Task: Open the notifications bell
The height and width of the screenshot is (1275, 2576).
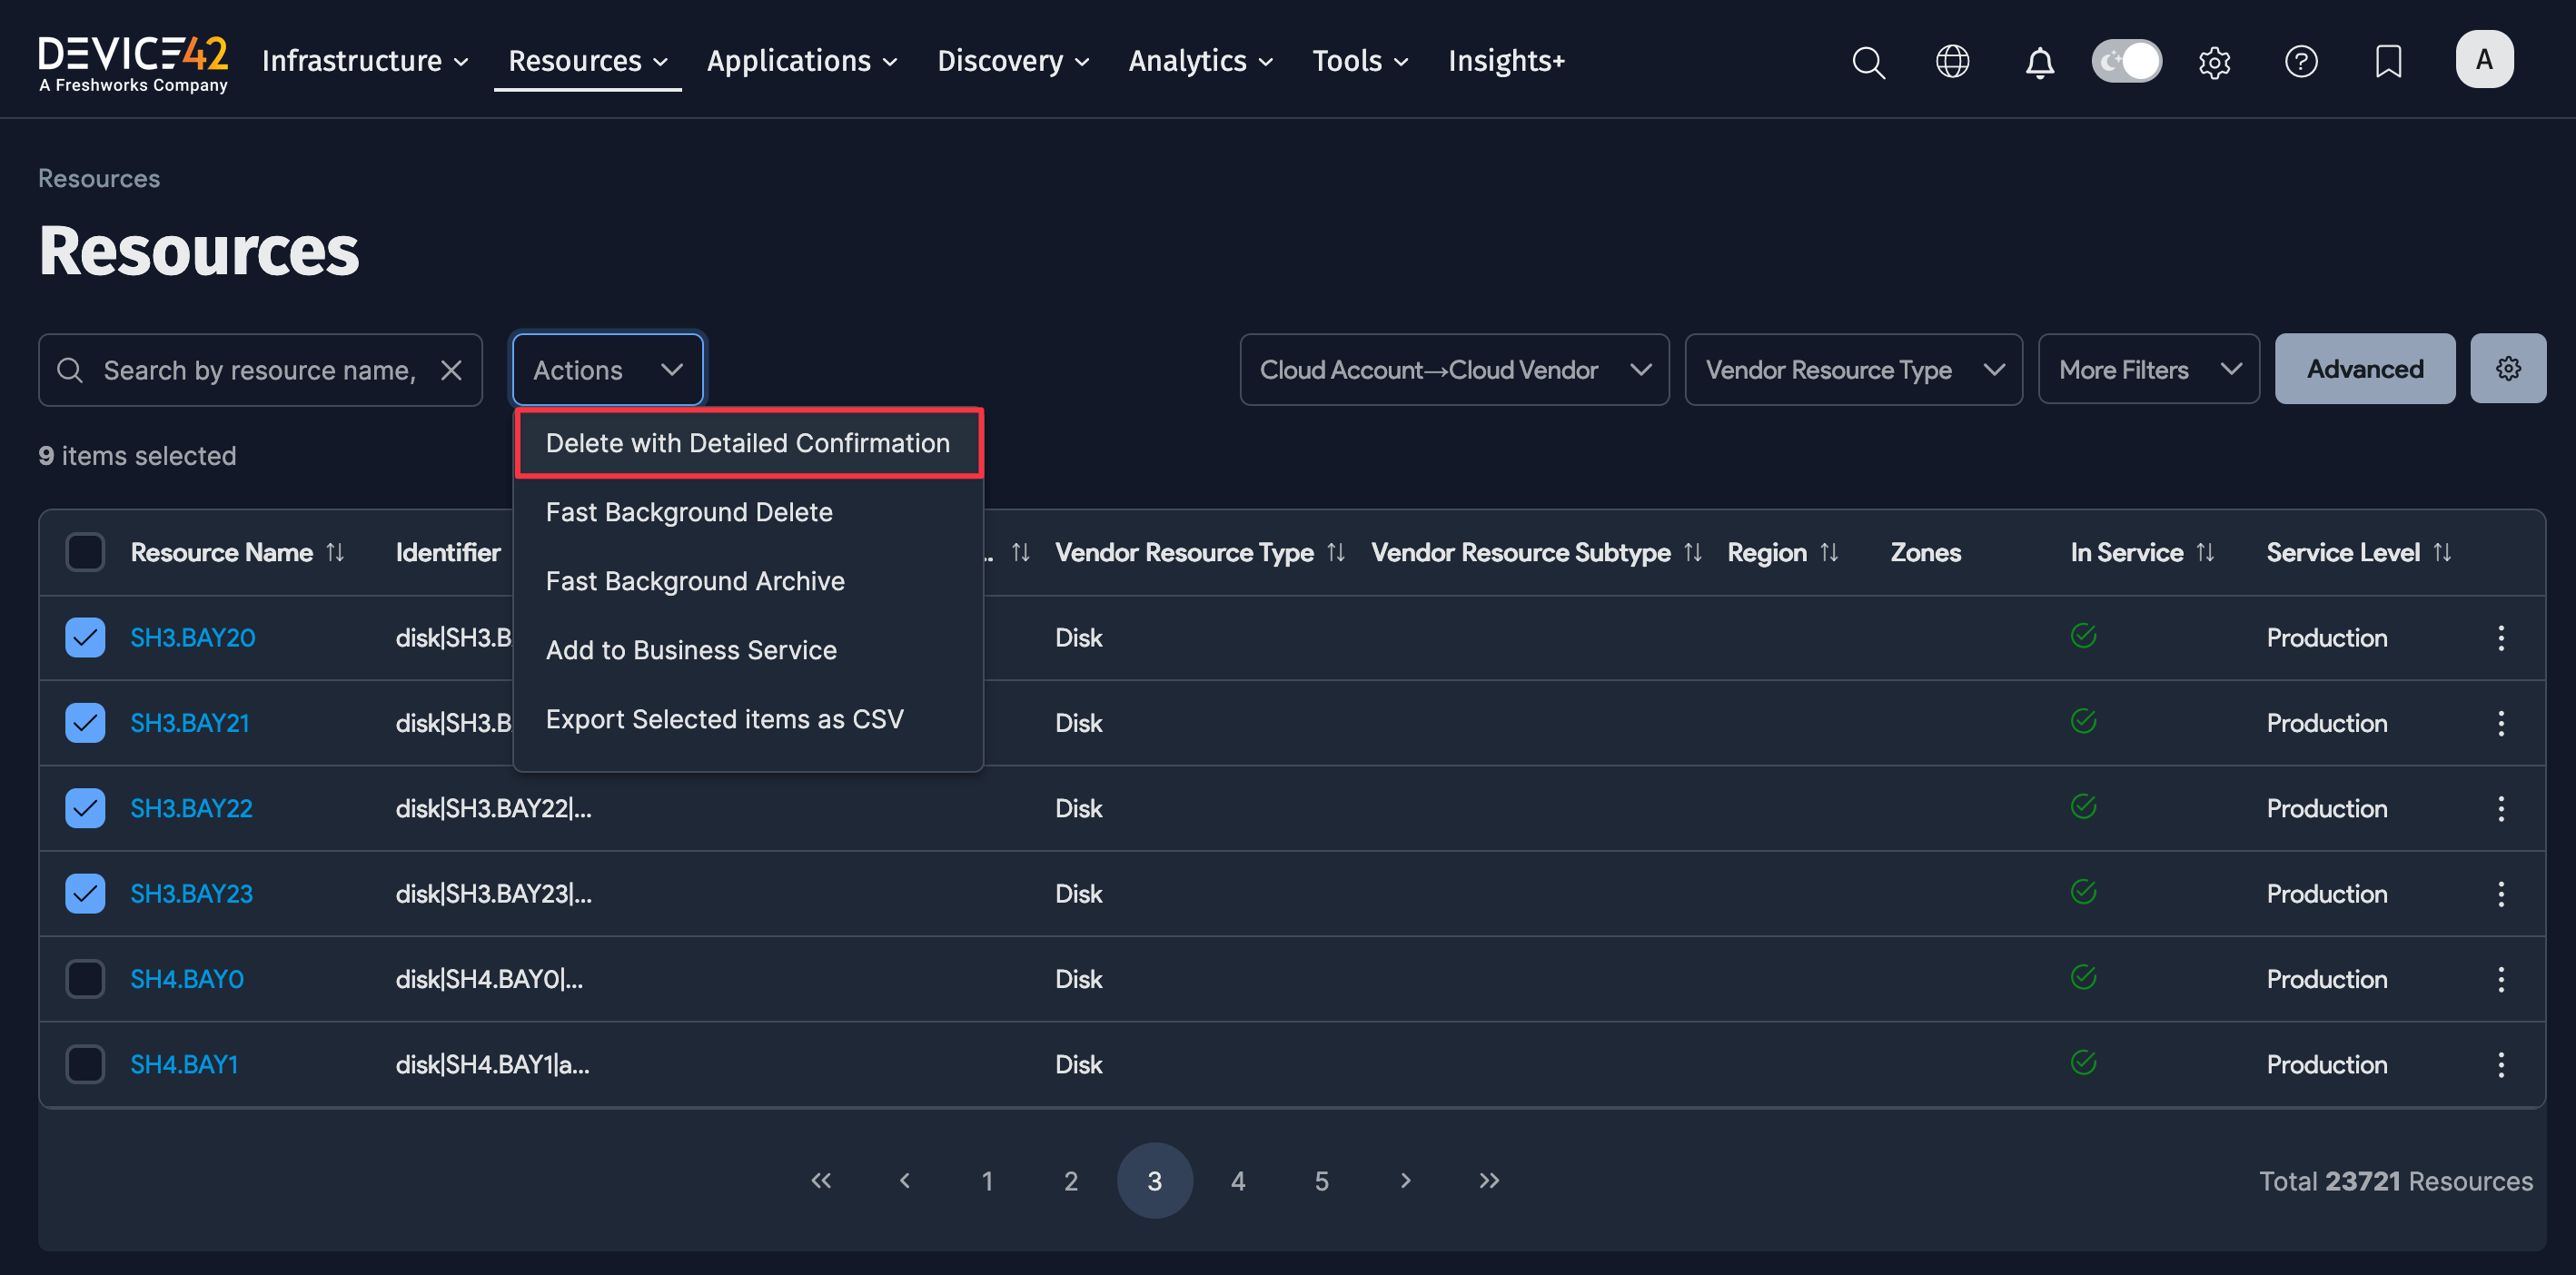Action: click(x=2040, y=62)
